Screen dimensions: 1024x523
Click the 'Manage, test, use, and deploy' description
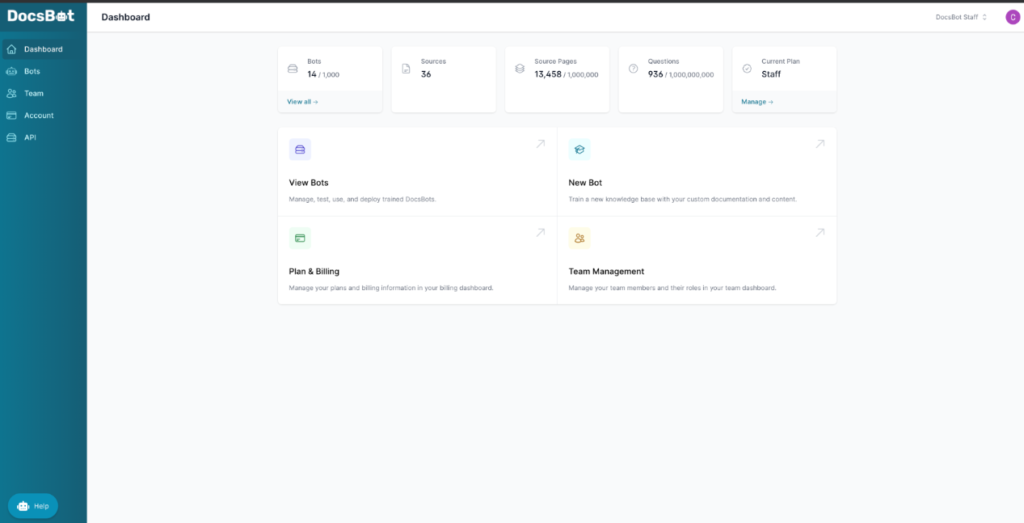click(x=362, y=199)
